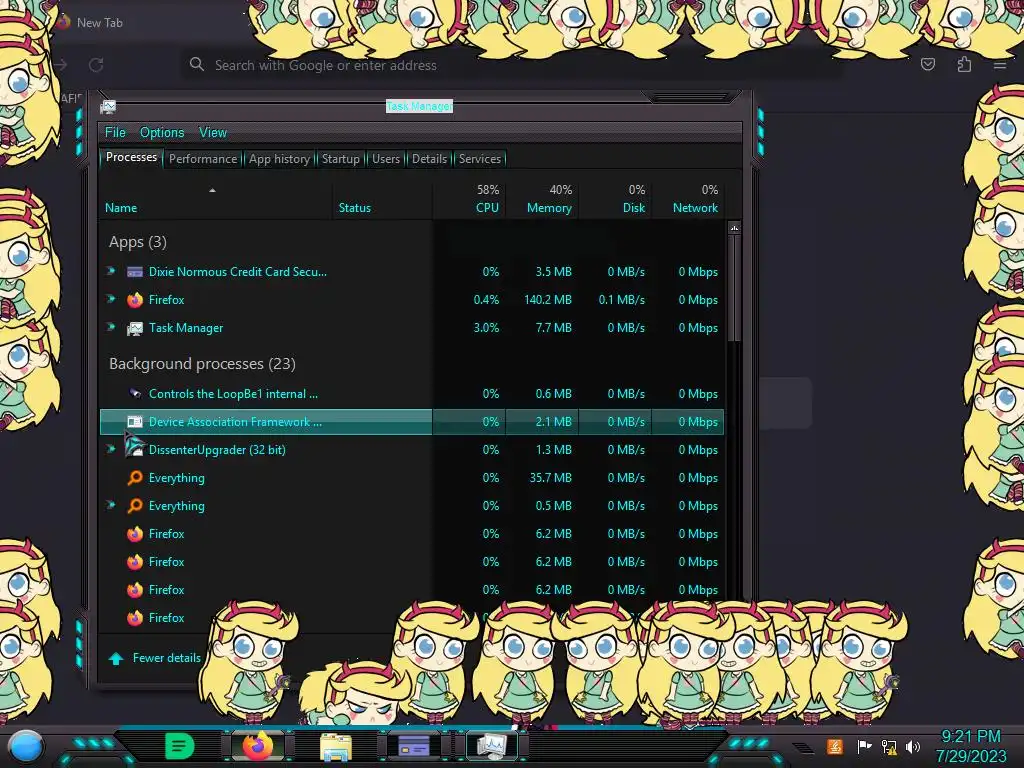This screenshot has width=1024, height=768.
Task: Click the 3.5 MB memory value
Action: click(554, 272)
